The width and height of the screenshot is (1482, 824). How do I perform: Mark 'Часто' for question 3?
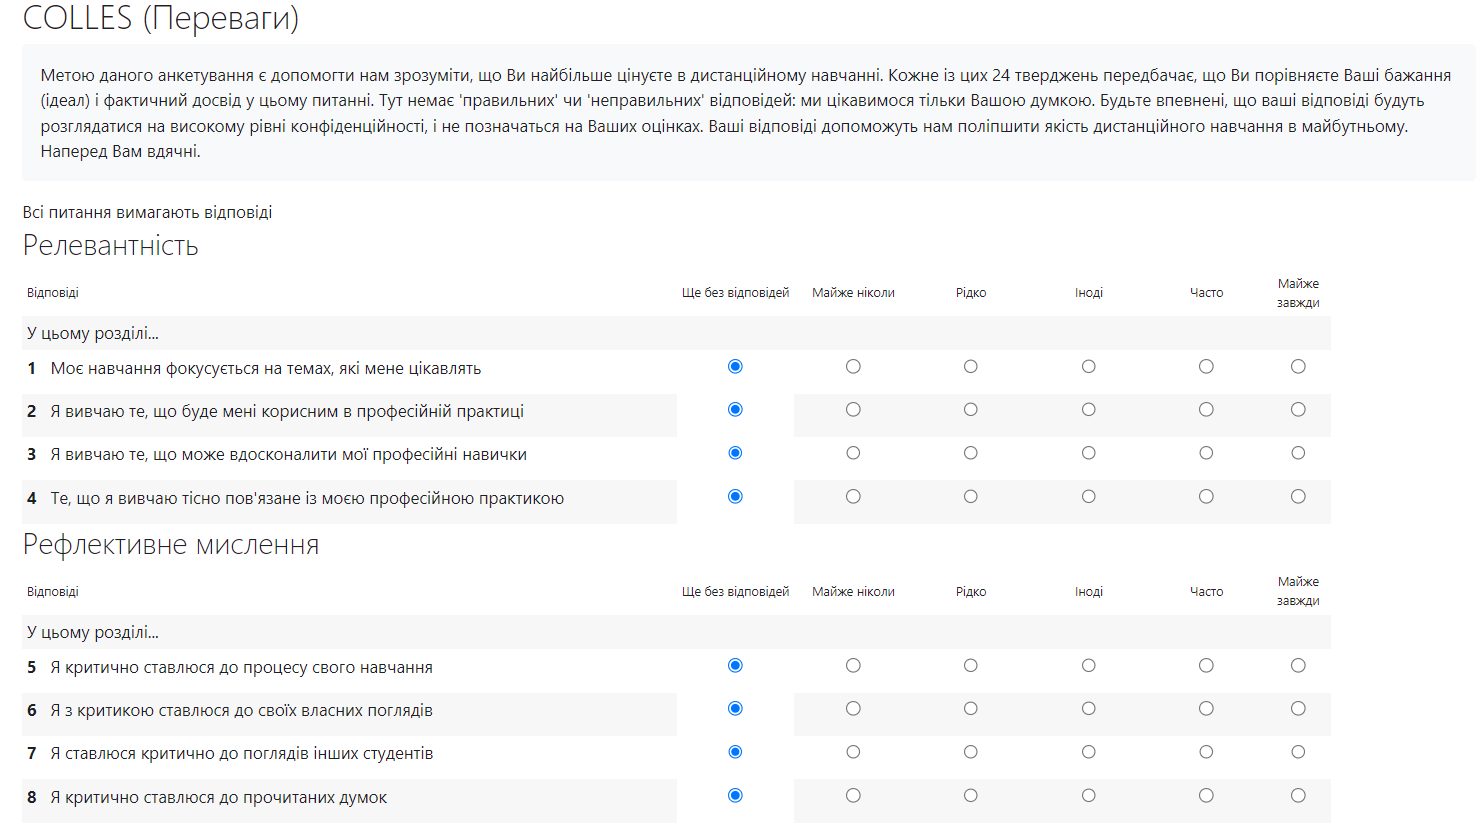1207,453
